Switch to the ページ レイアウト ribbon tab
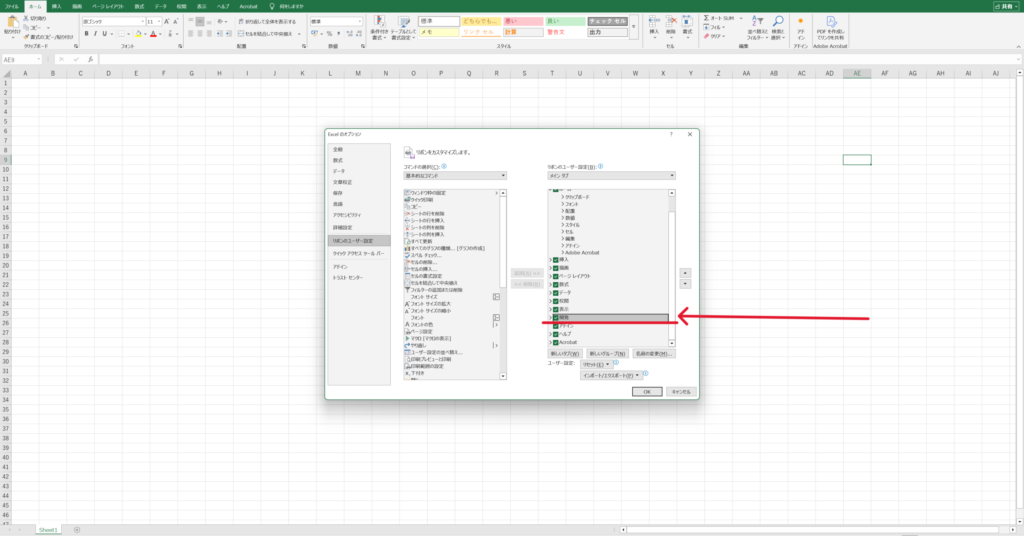The height and width of the screenshot is (536, 1024). [x=109, y=6]
